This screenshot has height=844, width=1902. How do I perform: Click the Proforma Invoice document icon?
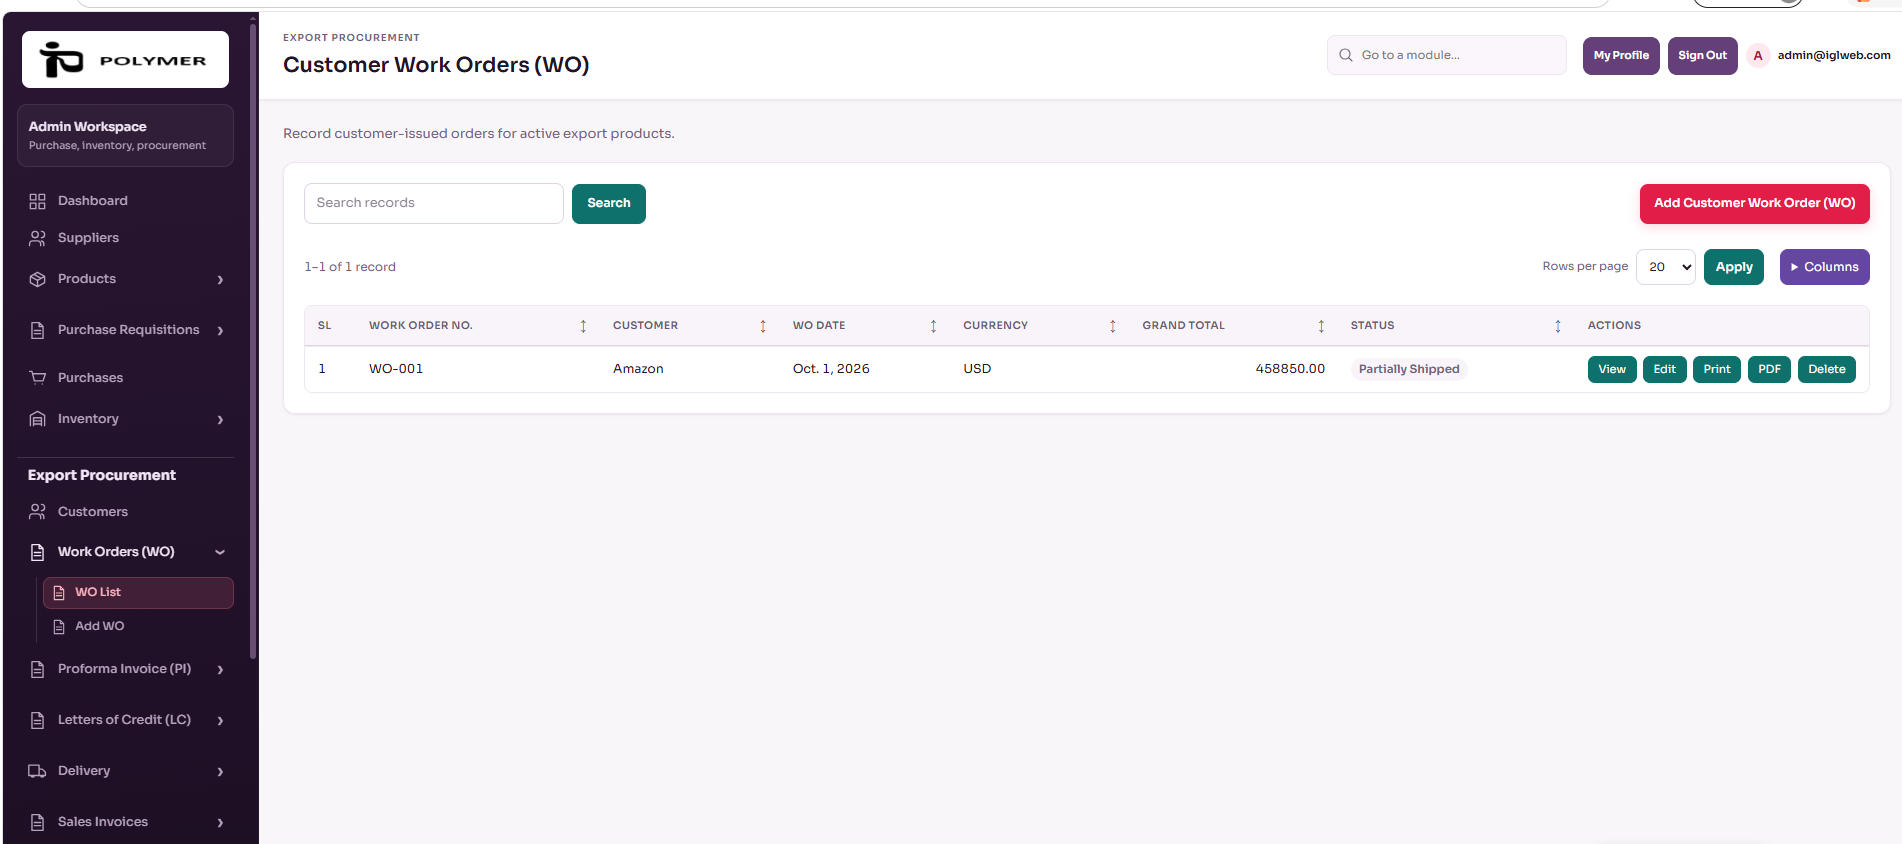37,669
